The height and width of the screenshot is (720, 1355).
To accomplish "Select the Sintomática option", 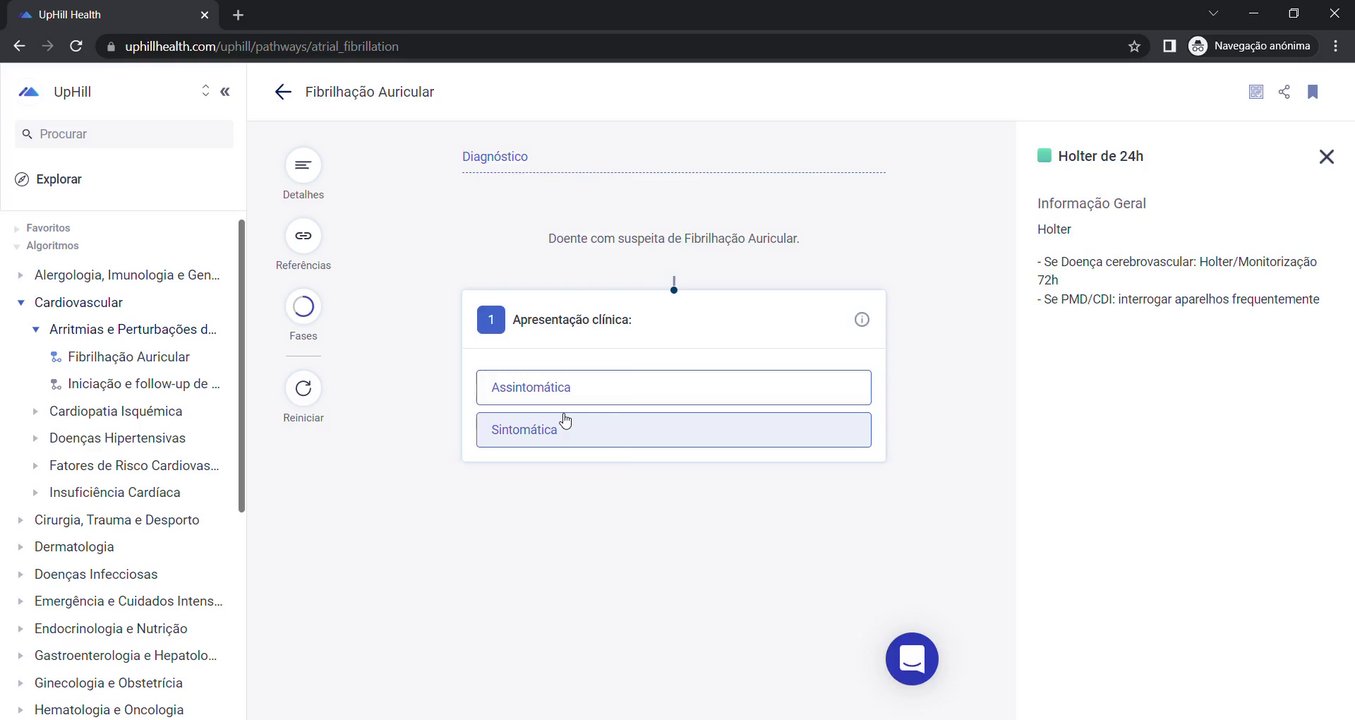I will [x=673, y=430].
